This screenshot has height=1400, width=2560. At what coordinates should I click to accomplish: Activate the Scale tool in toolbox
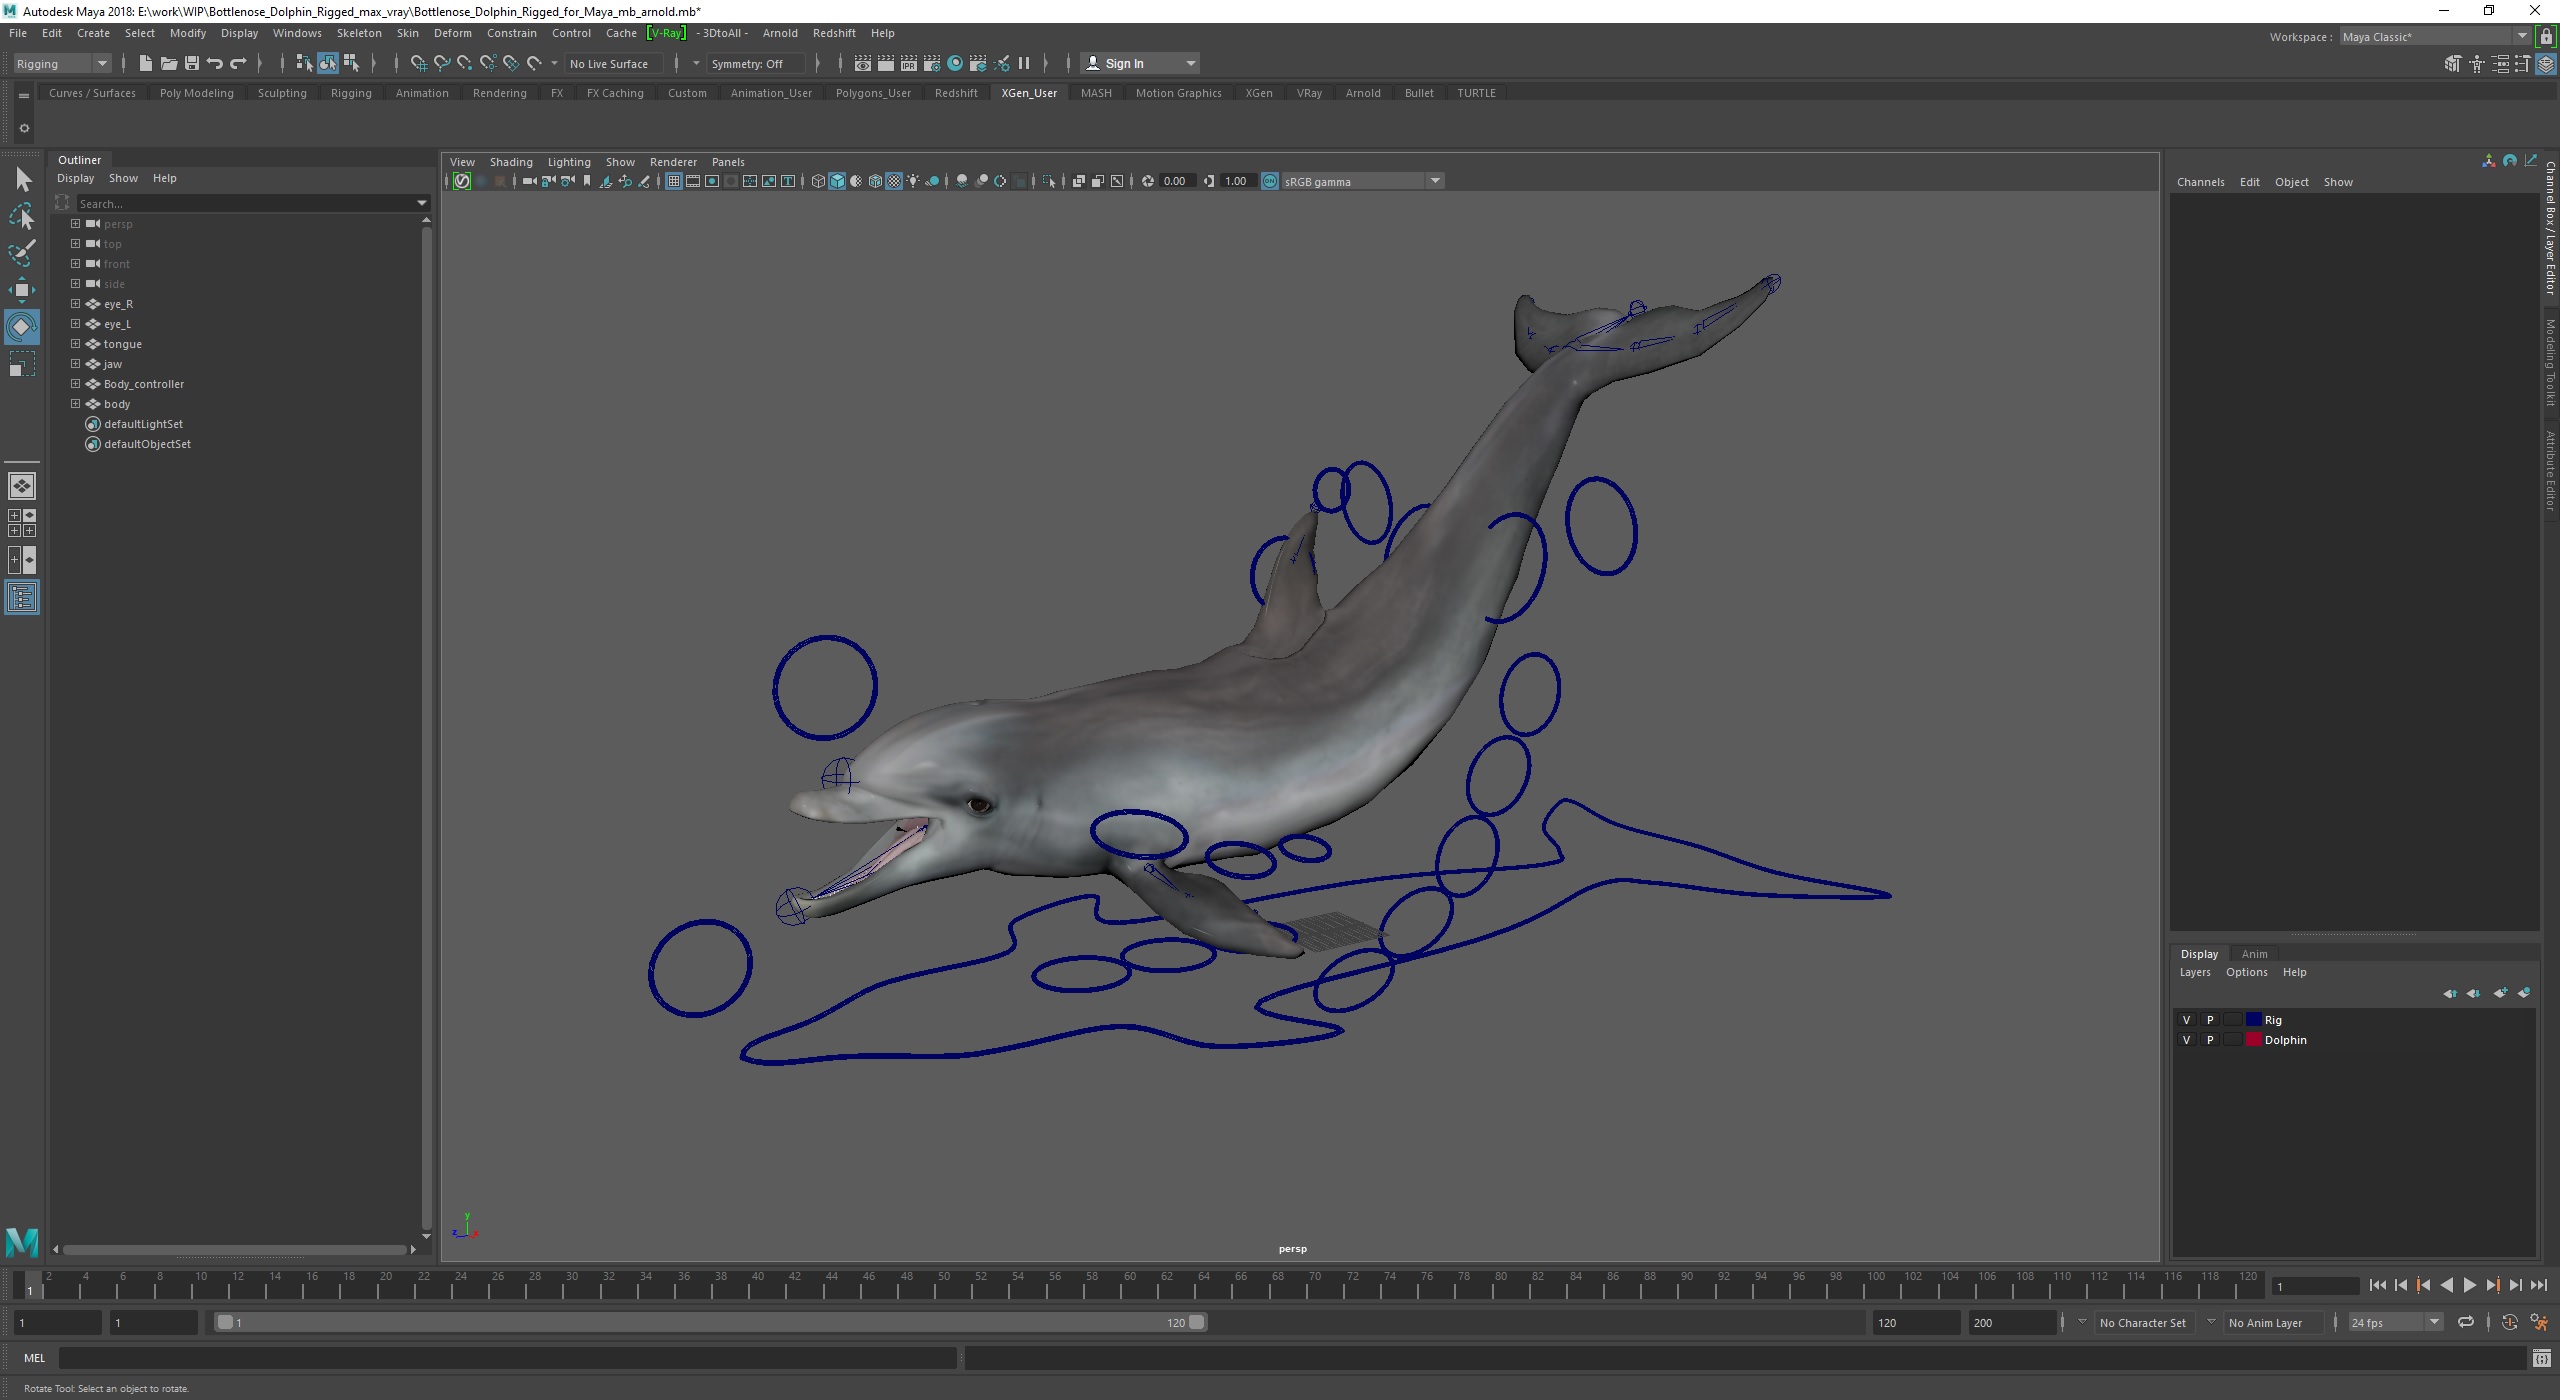[x=22, y=364]
